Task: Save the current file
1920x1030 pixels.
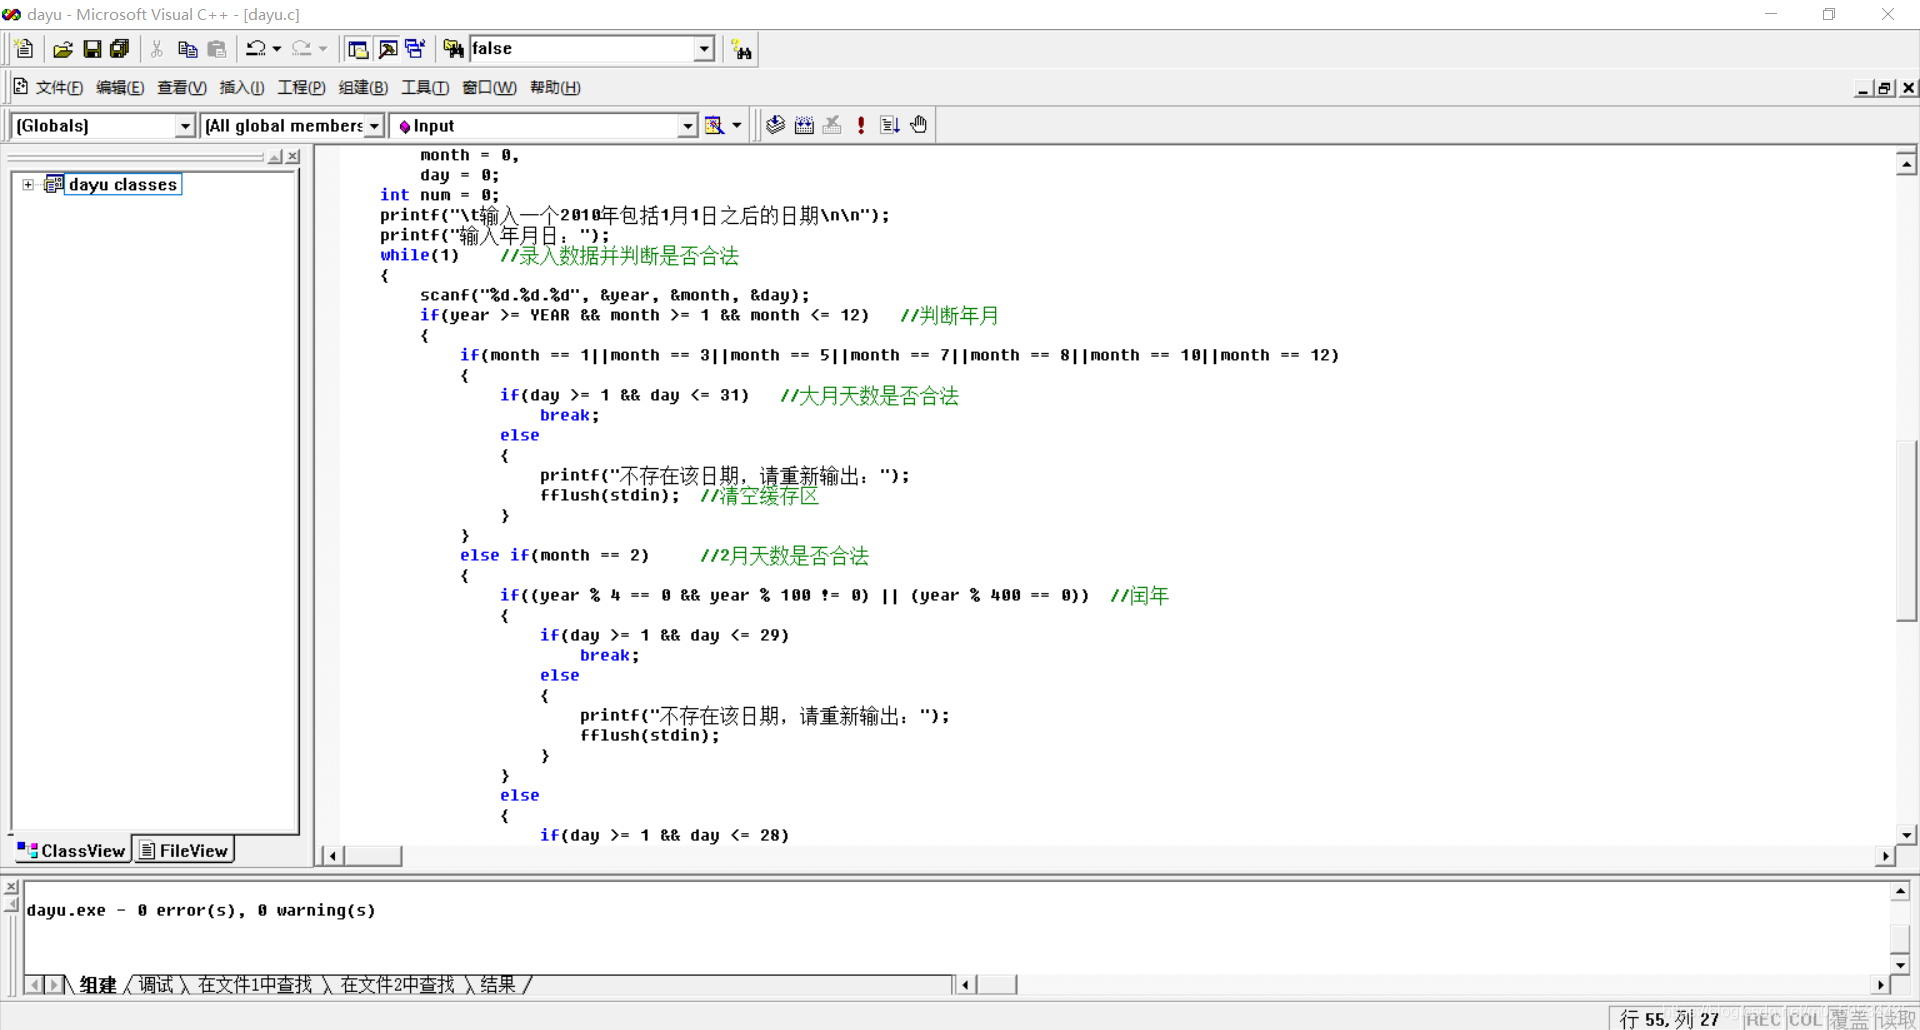Action: point(92,49)
